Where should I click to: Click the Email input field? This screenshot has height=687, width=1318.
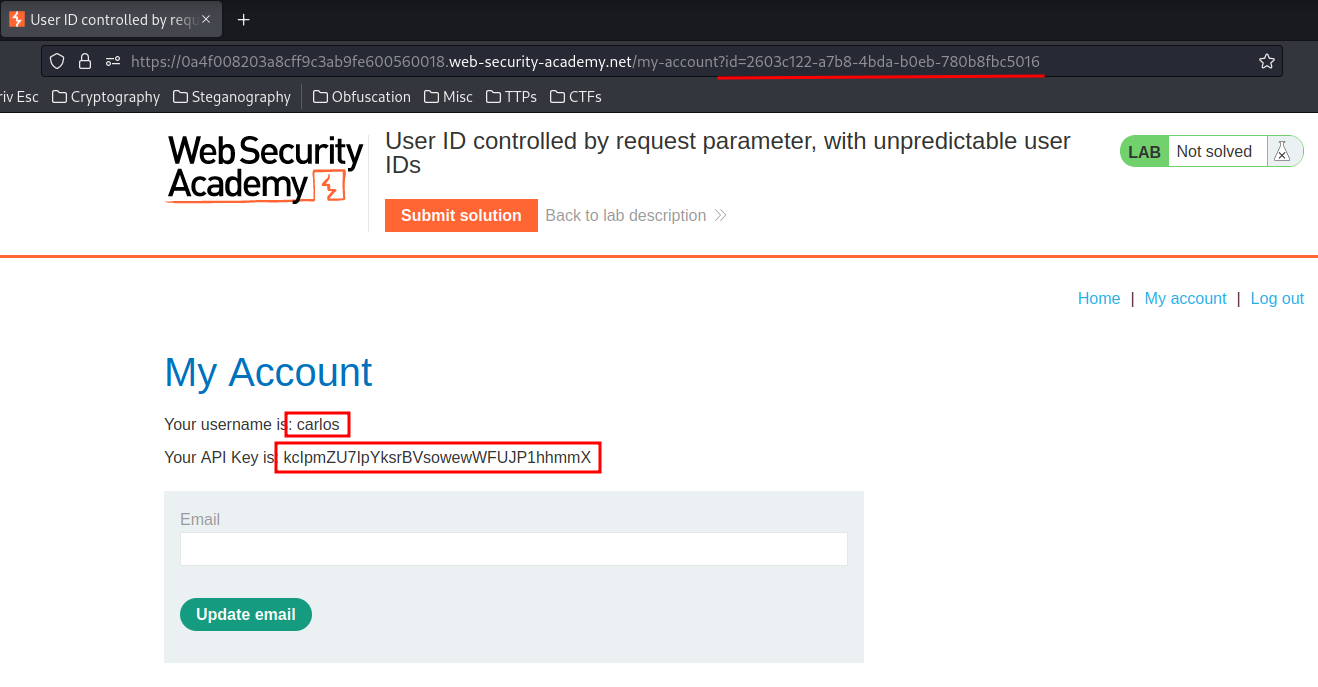514,549
